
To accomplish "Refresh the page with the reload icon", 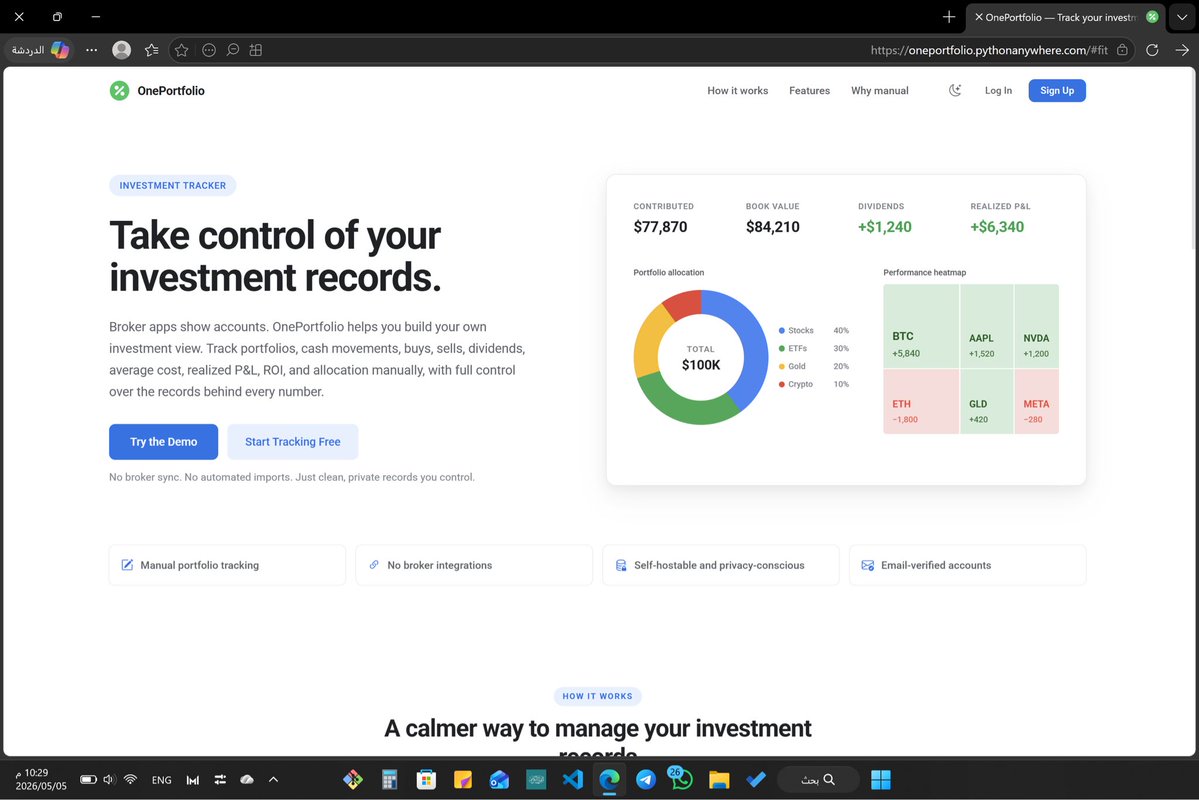I will tap(1152, 50).
